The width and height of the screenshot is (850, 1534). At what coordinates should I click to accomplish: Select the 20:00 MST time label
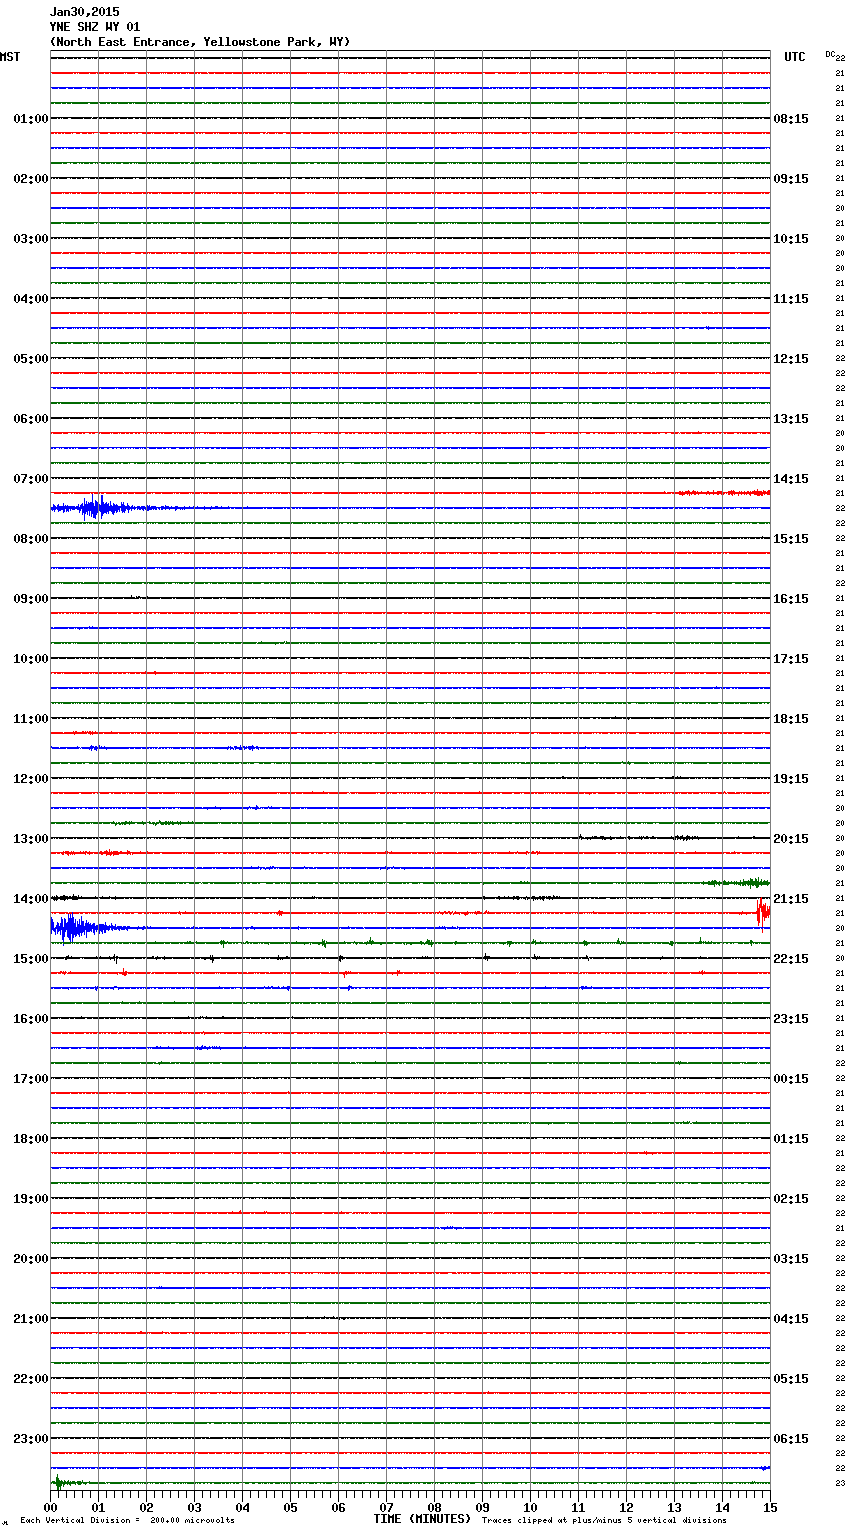(x=31, y=1259)
